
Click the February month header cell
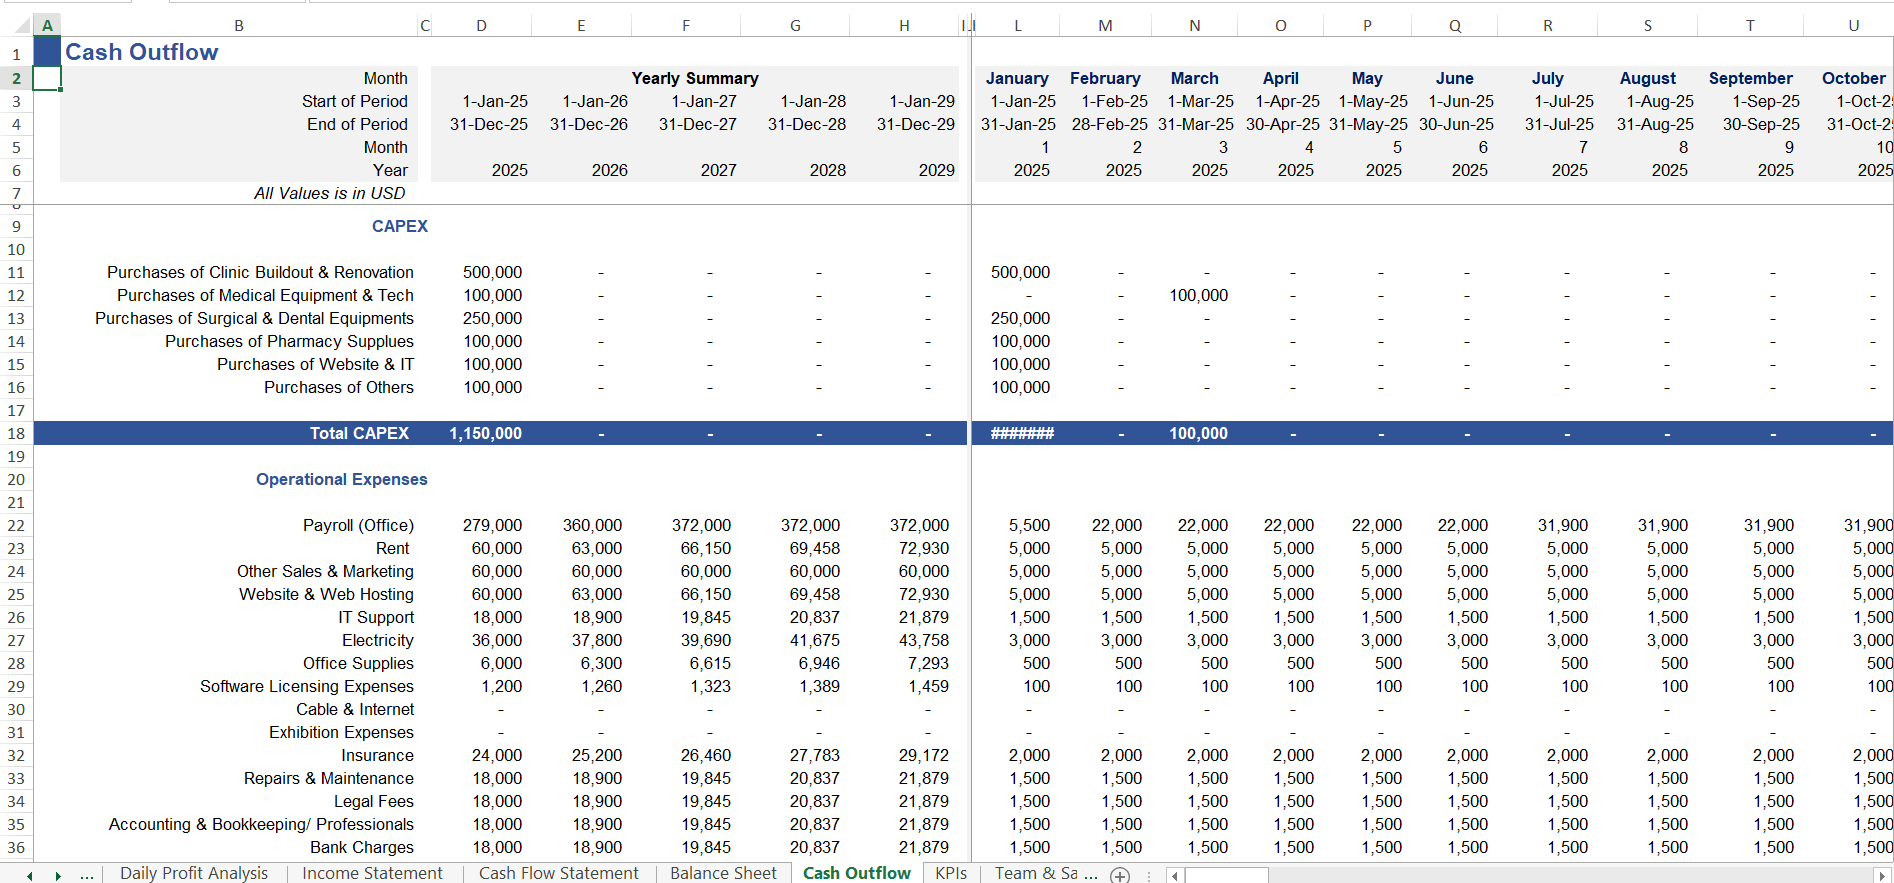click(x=1105, y=78)
